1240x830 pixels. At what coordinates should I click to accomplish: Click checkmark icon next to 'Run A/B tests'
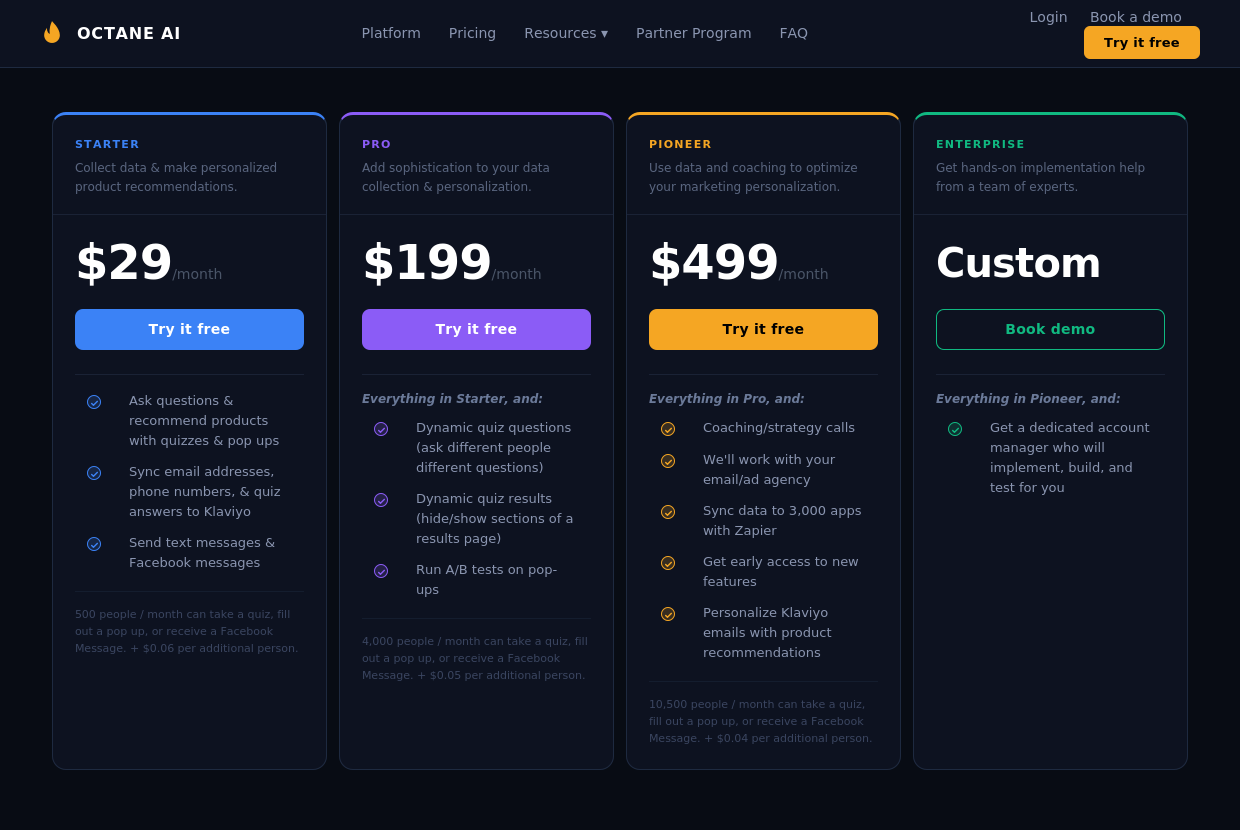pyautogui.click(x=381, y=571)
